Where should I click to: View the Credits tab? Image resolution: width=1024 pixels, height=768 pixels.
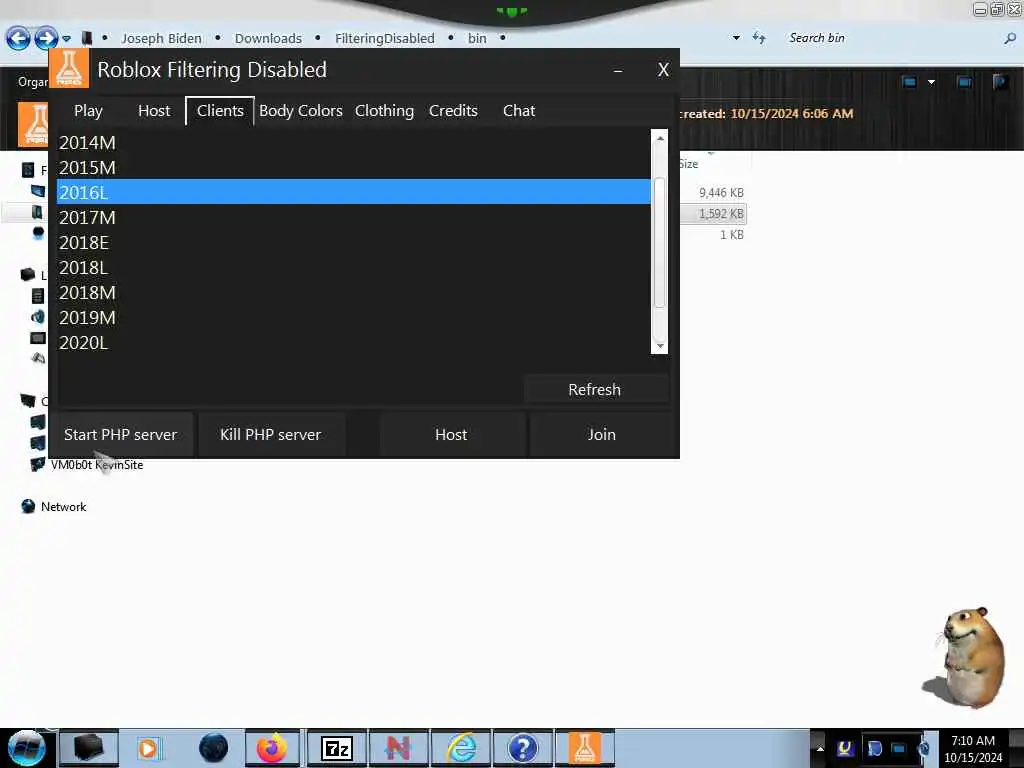453,111
